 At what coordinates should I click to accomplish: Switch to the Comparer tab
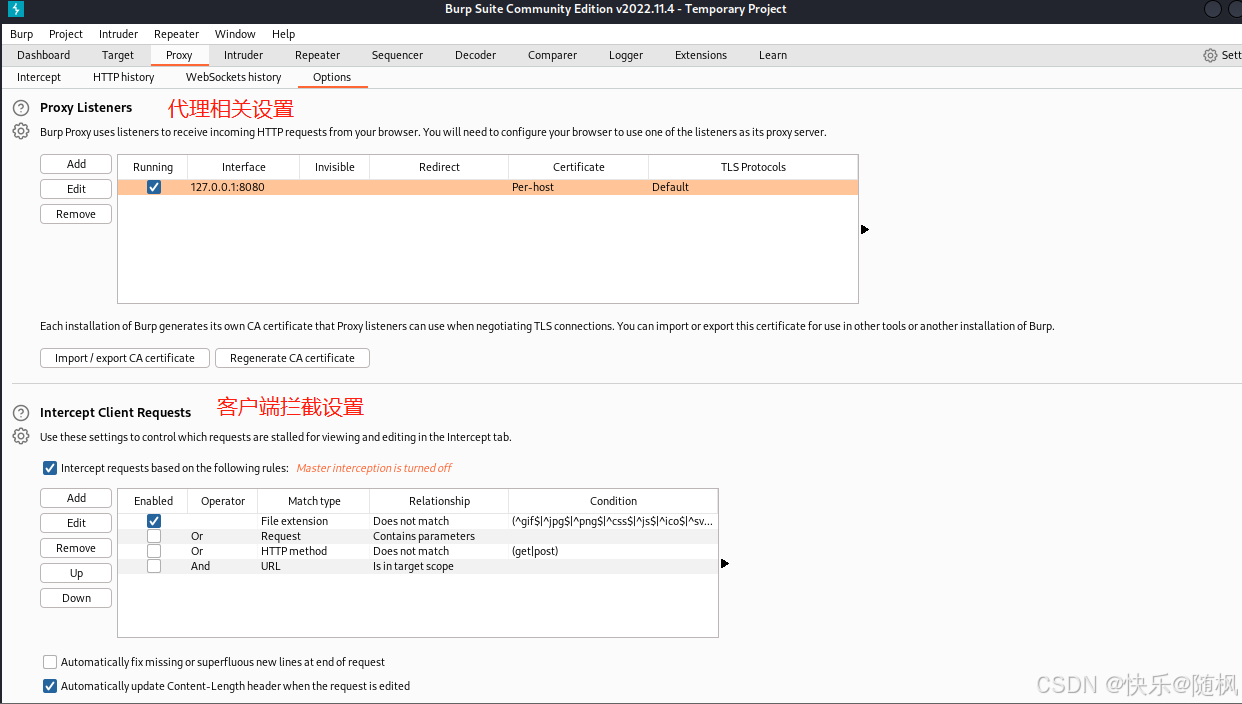(552, 55)
